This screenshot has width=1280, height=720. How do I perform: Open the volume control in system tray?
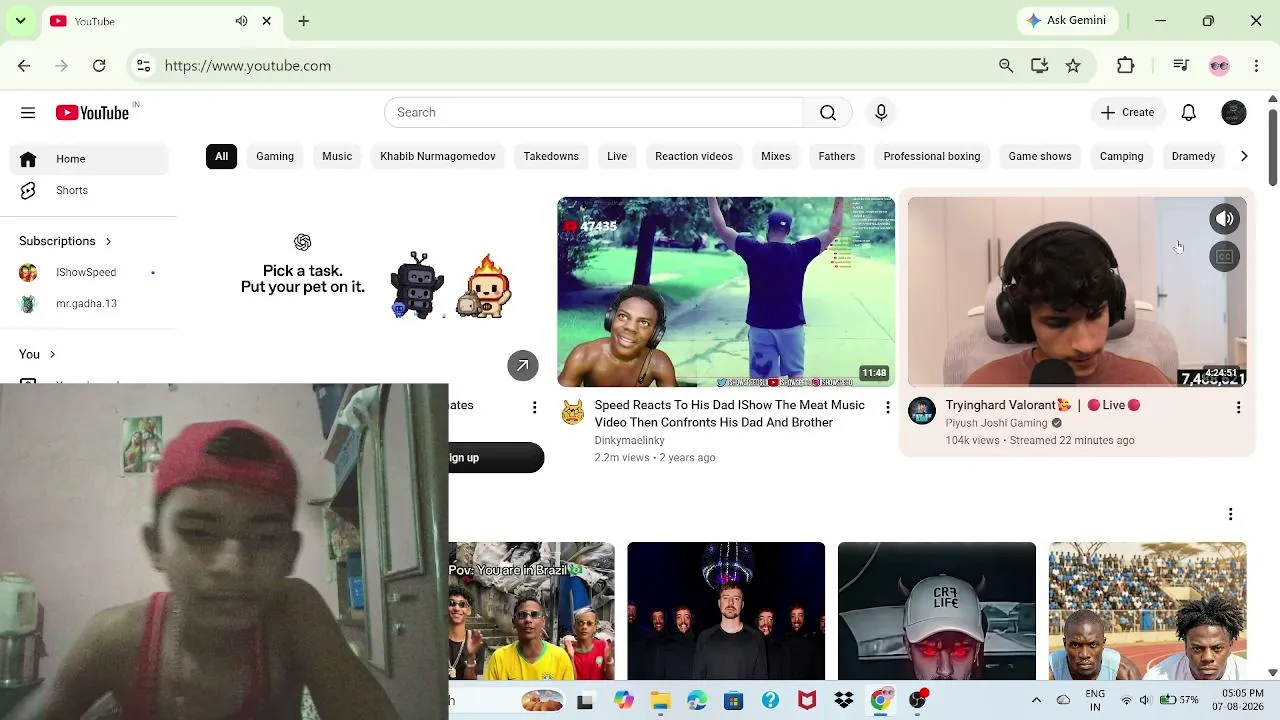click(x=1145, y=700)
